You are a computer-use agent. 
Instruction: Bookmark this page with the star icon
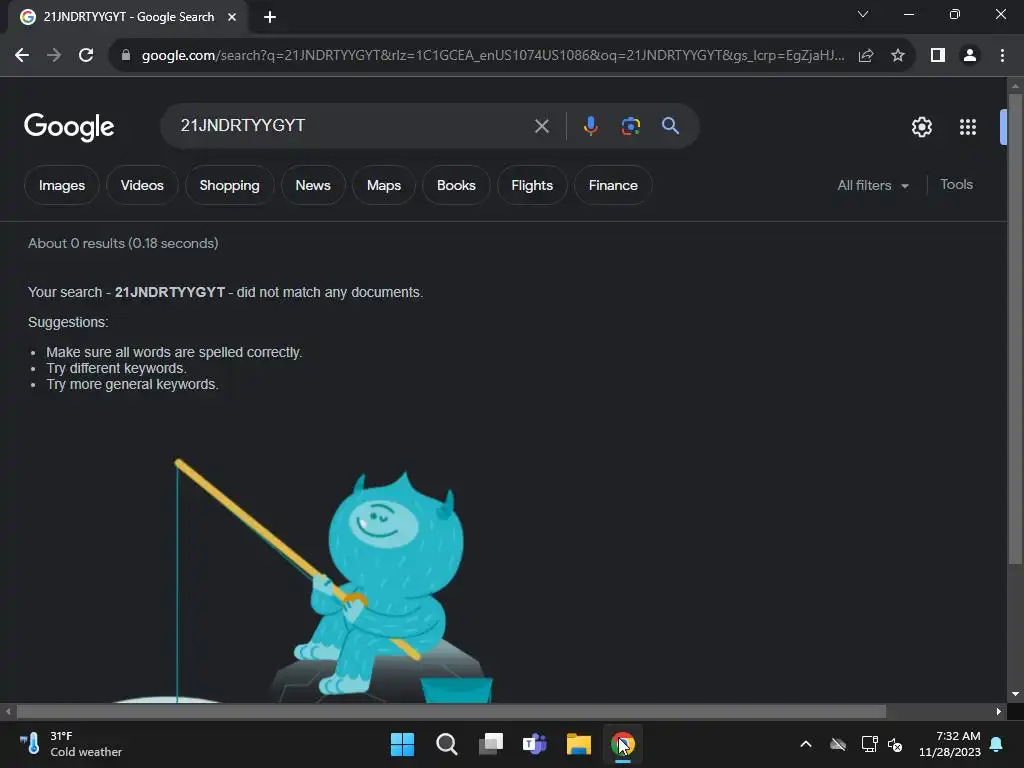pyautogui.click(x=898, y=56)
